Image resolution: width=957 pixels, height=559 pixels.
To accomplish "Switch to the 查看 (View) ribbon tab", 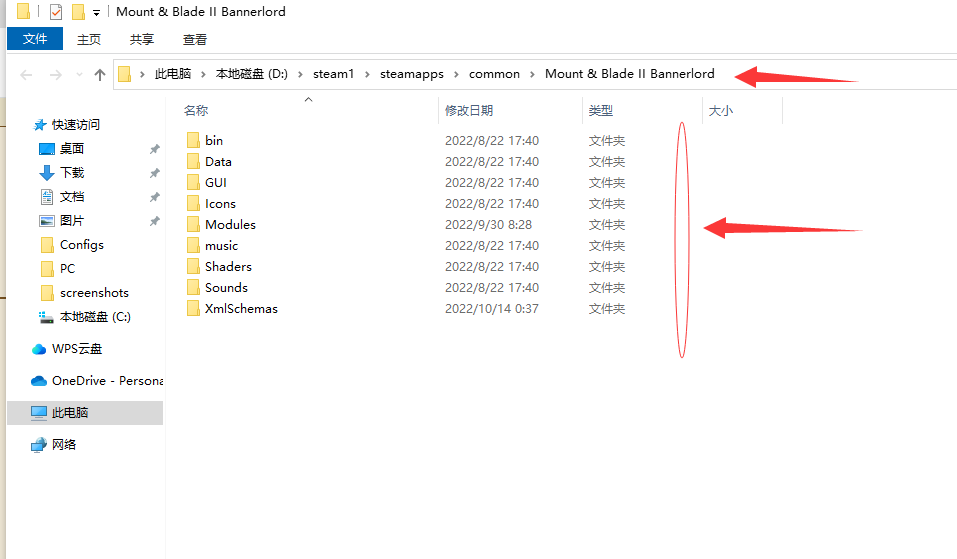I will [195, 39].
